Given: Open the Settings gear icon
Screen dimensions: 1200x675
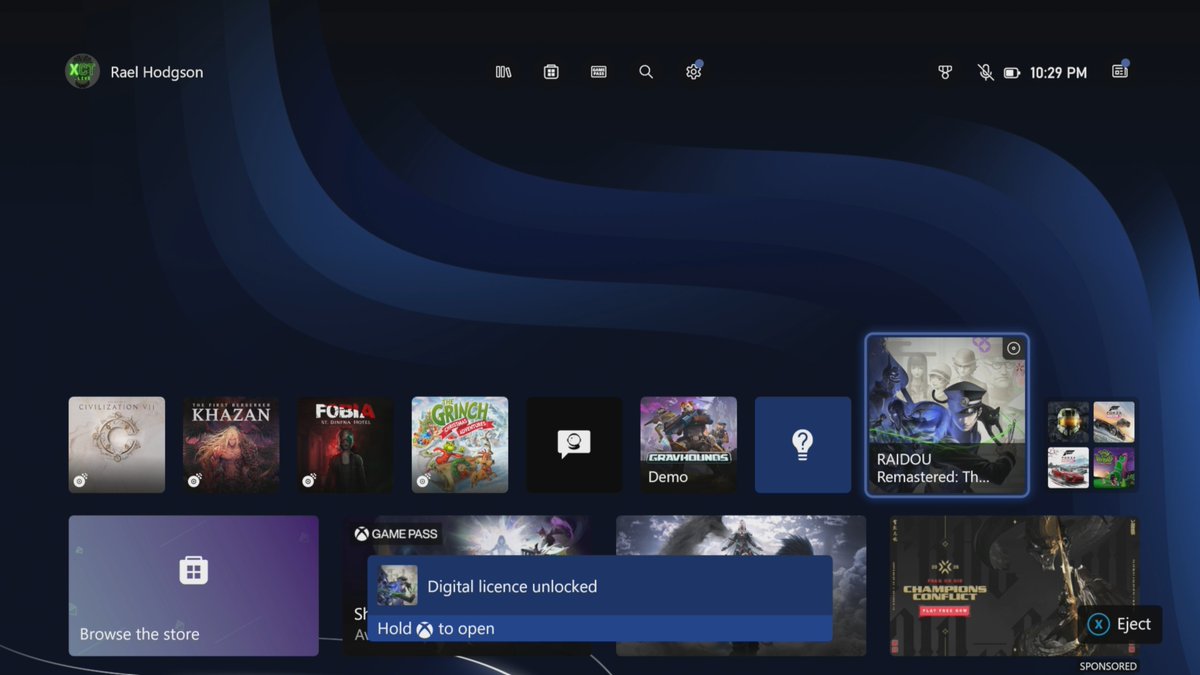Looking at the screenshot, I should [x=694, y=71].
